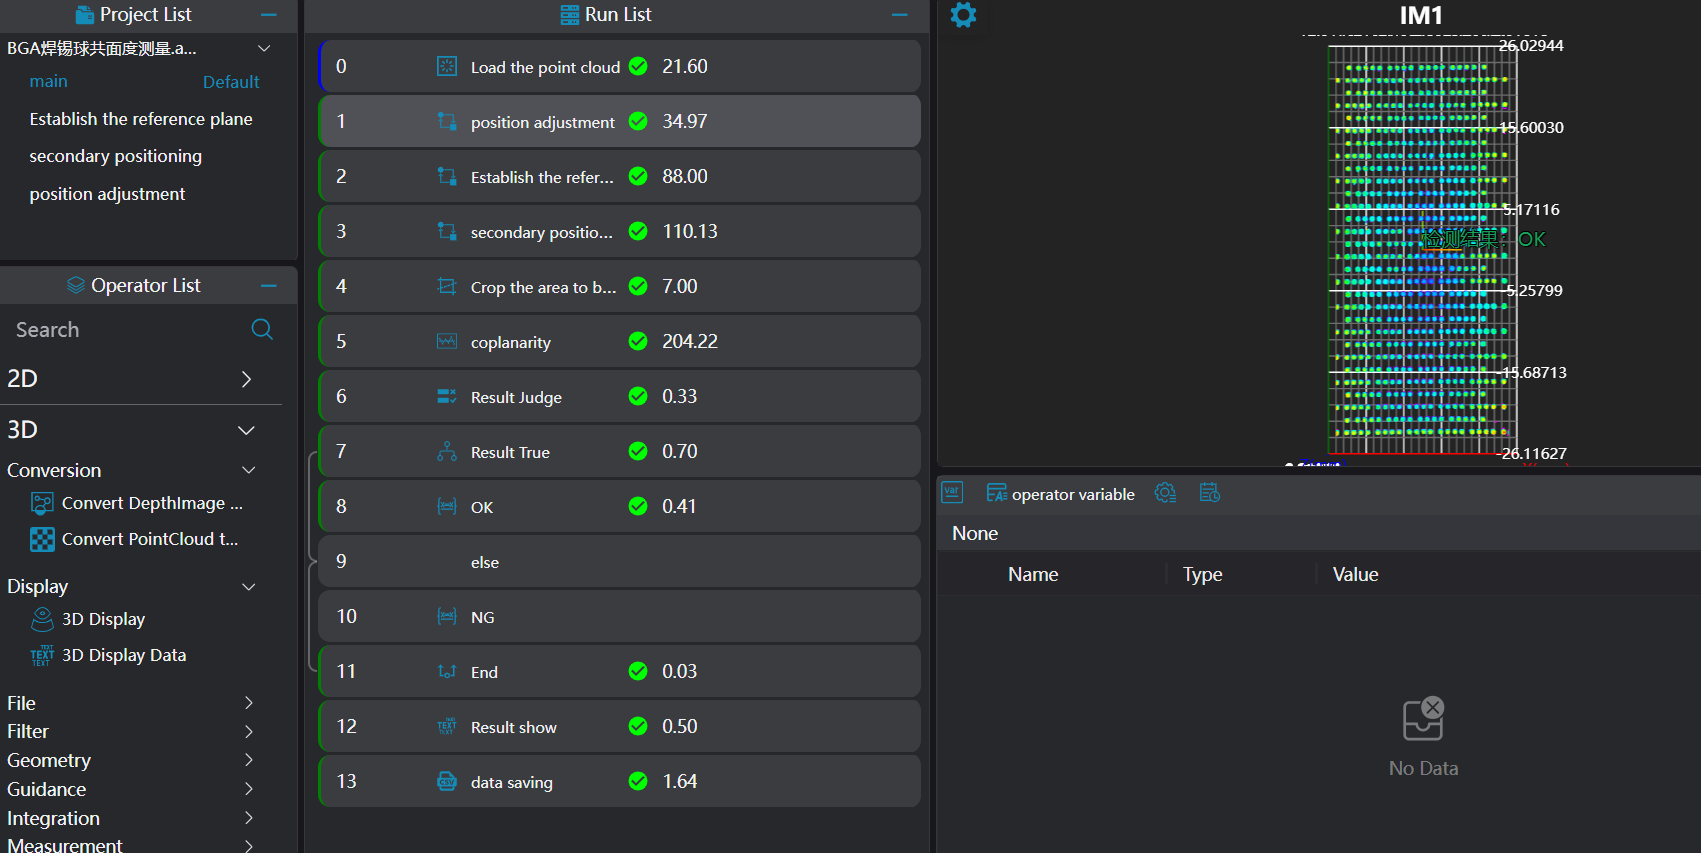Click the Convert PointCloud operator icon
1701x853 pixels.
42,540
